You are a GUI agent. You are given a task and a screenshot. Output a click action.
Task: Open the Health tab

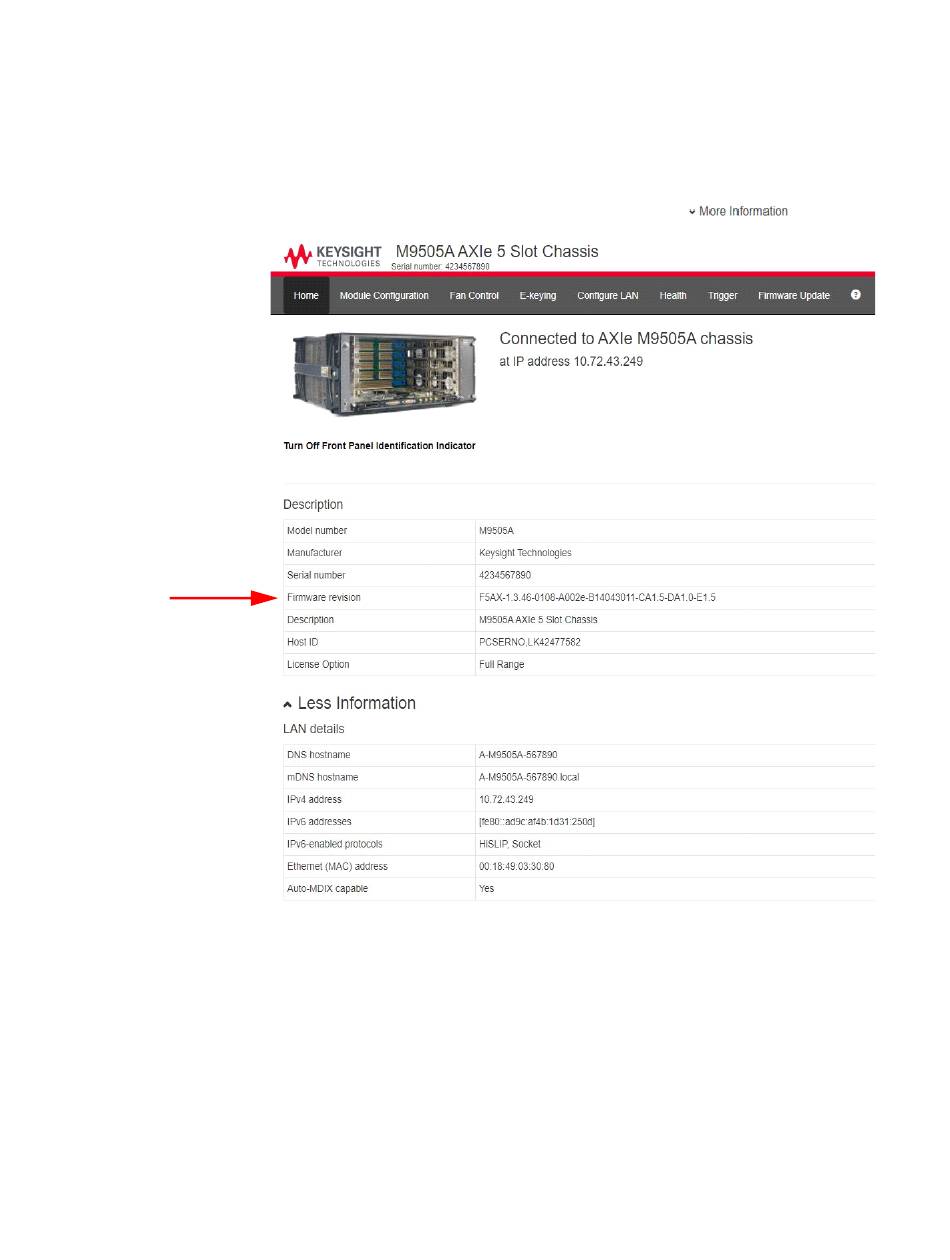(673, 296)
